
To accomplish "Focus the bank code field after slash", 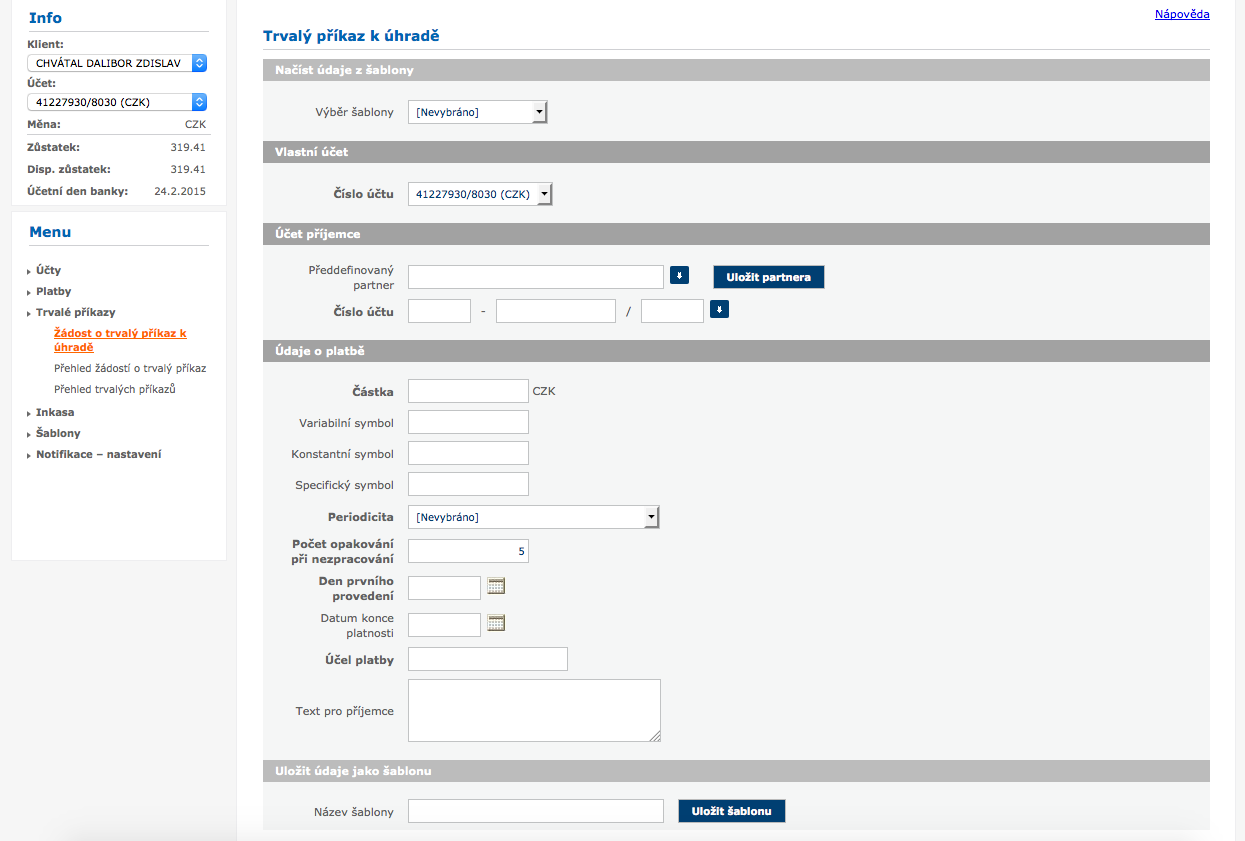I will pyautogui.click(x=672, y=311).
